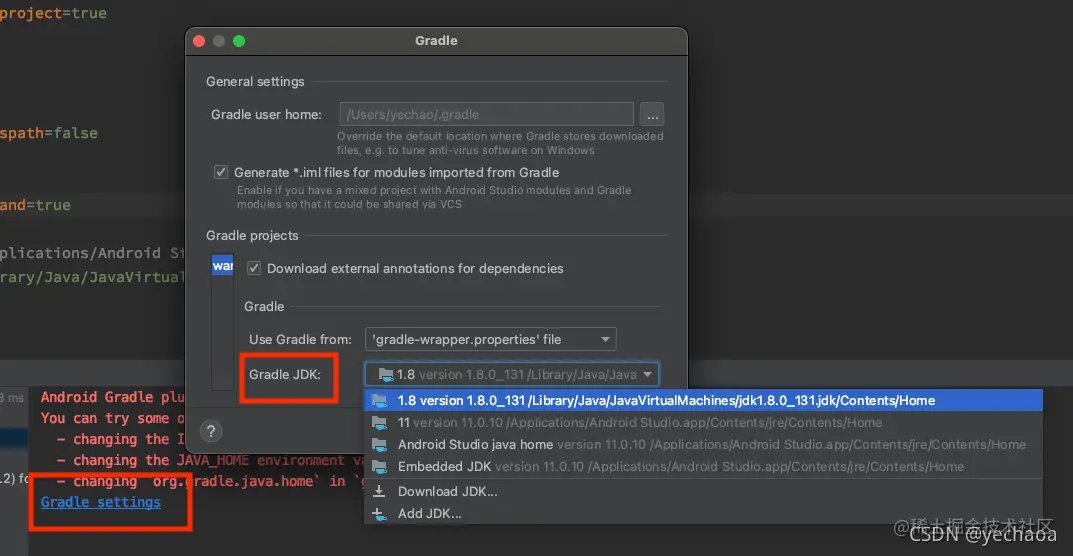Browse for the Gradle user home with the ... button
1073x556 pixels.
tap(652, 114)
